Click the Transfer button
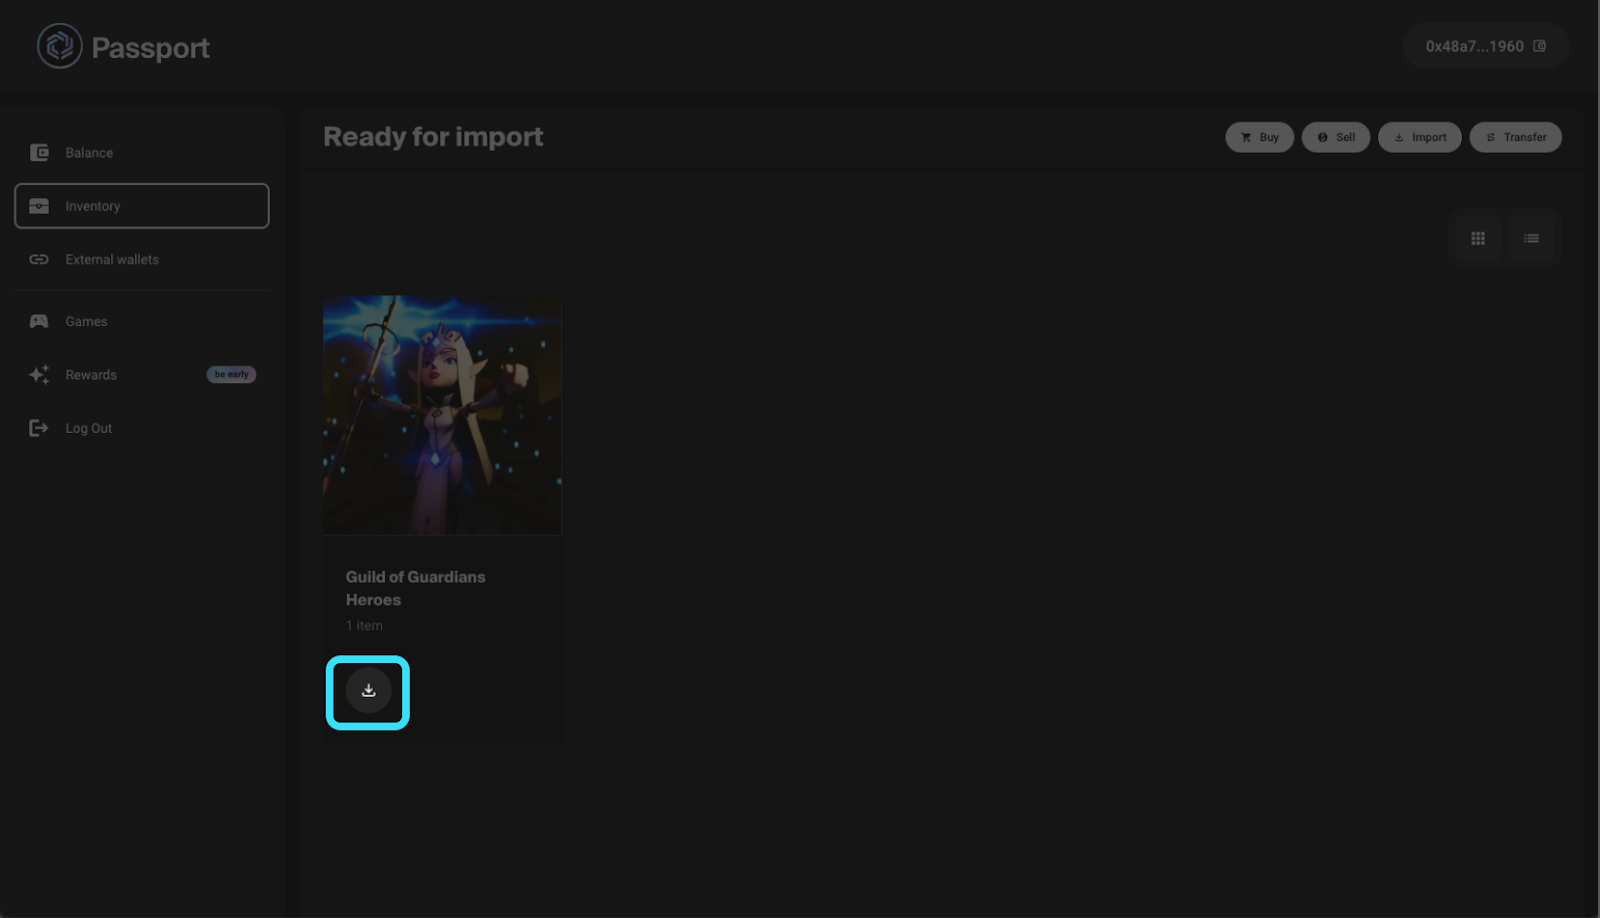1600x918 pixels. [1516, 137]
